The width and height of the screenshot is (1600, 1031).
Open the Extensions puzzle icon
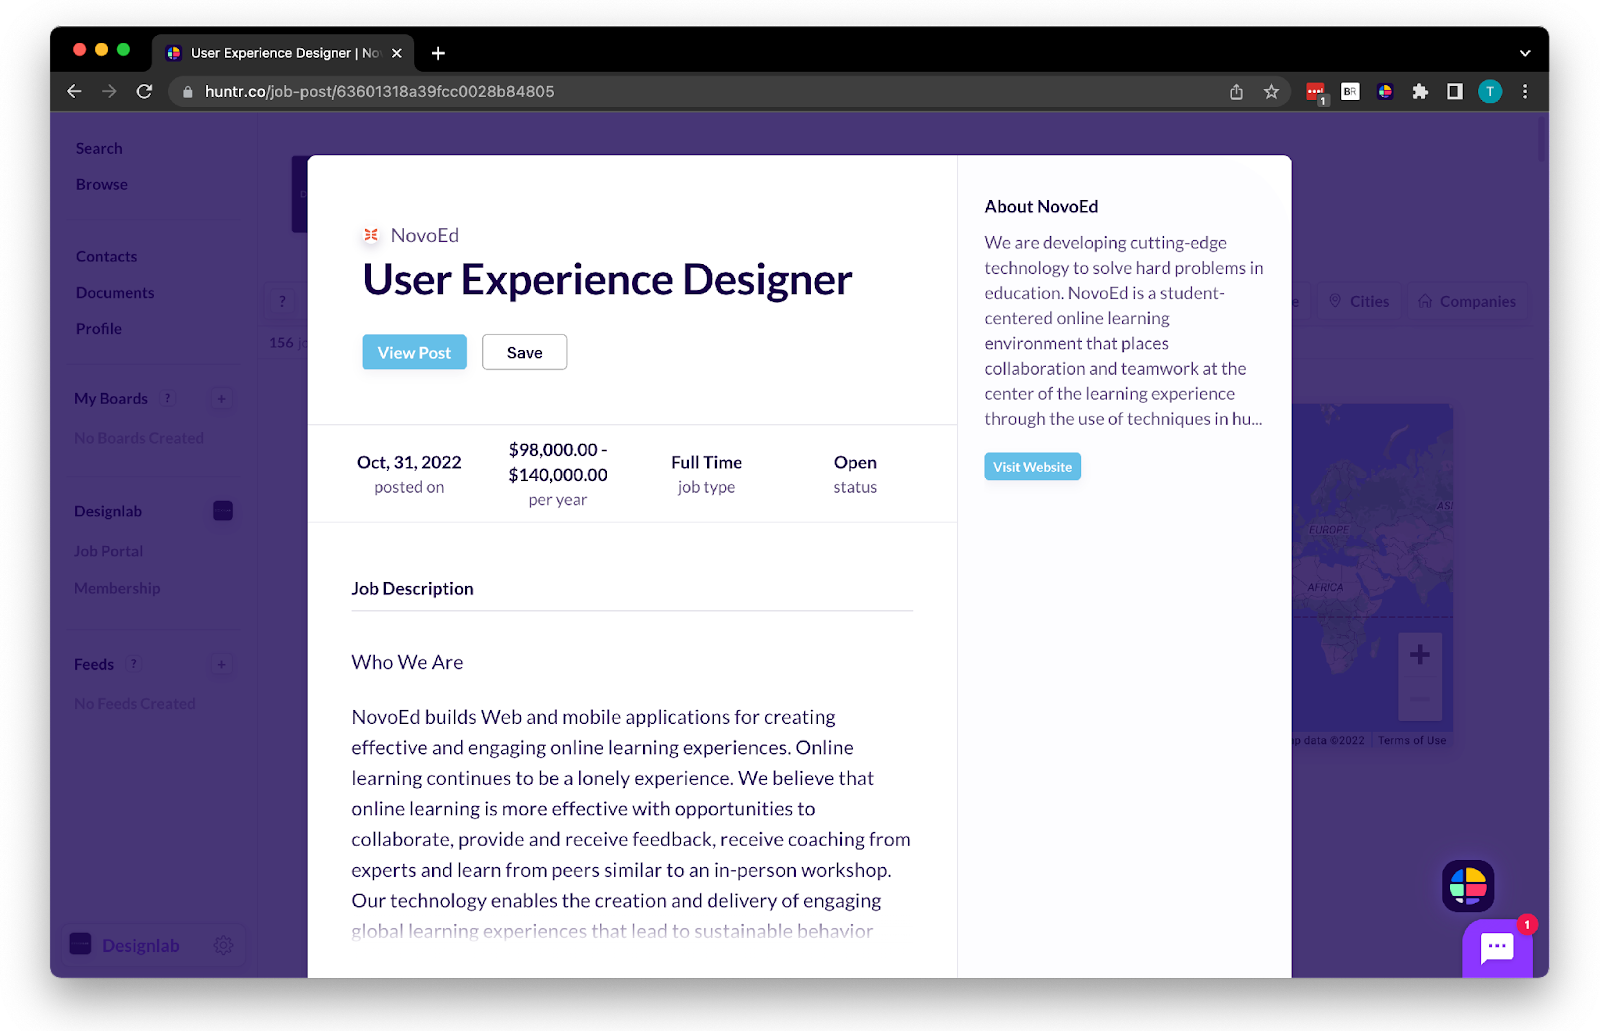click(x=1420, y=91)
